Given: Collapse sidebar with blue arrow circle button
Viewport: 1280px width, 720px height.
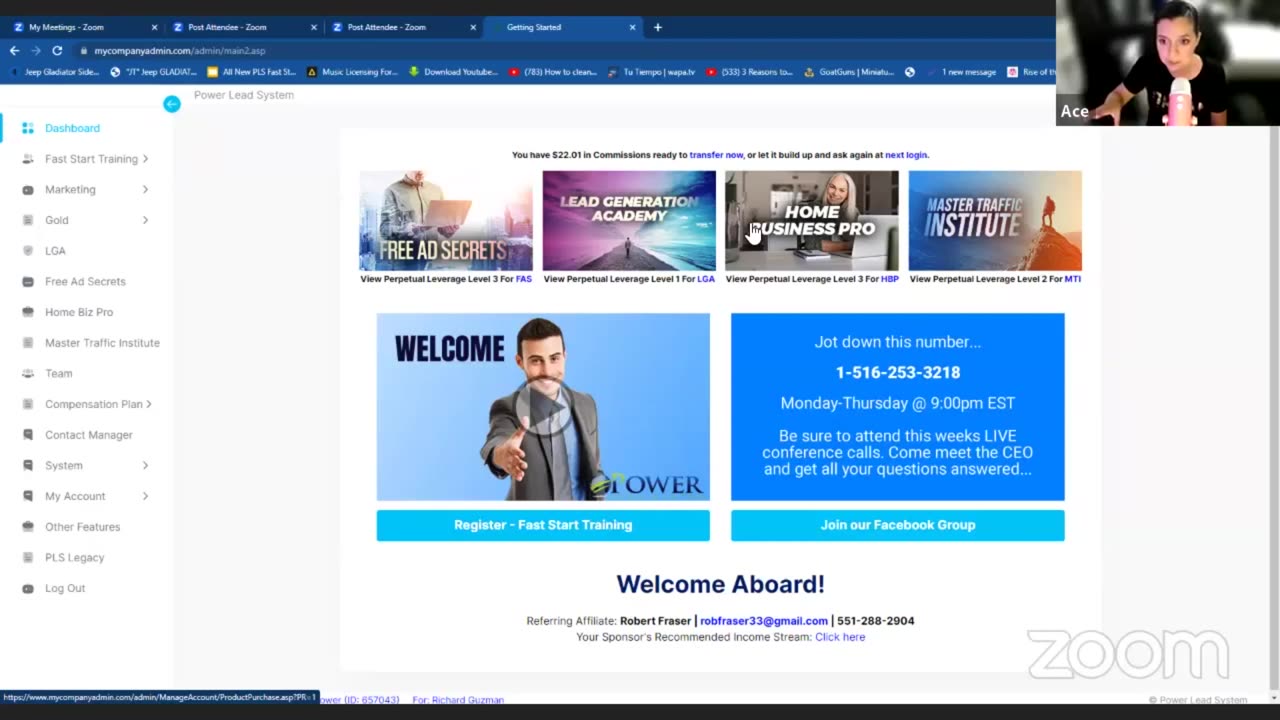Looking at the screenshot, I should (172, 104).
